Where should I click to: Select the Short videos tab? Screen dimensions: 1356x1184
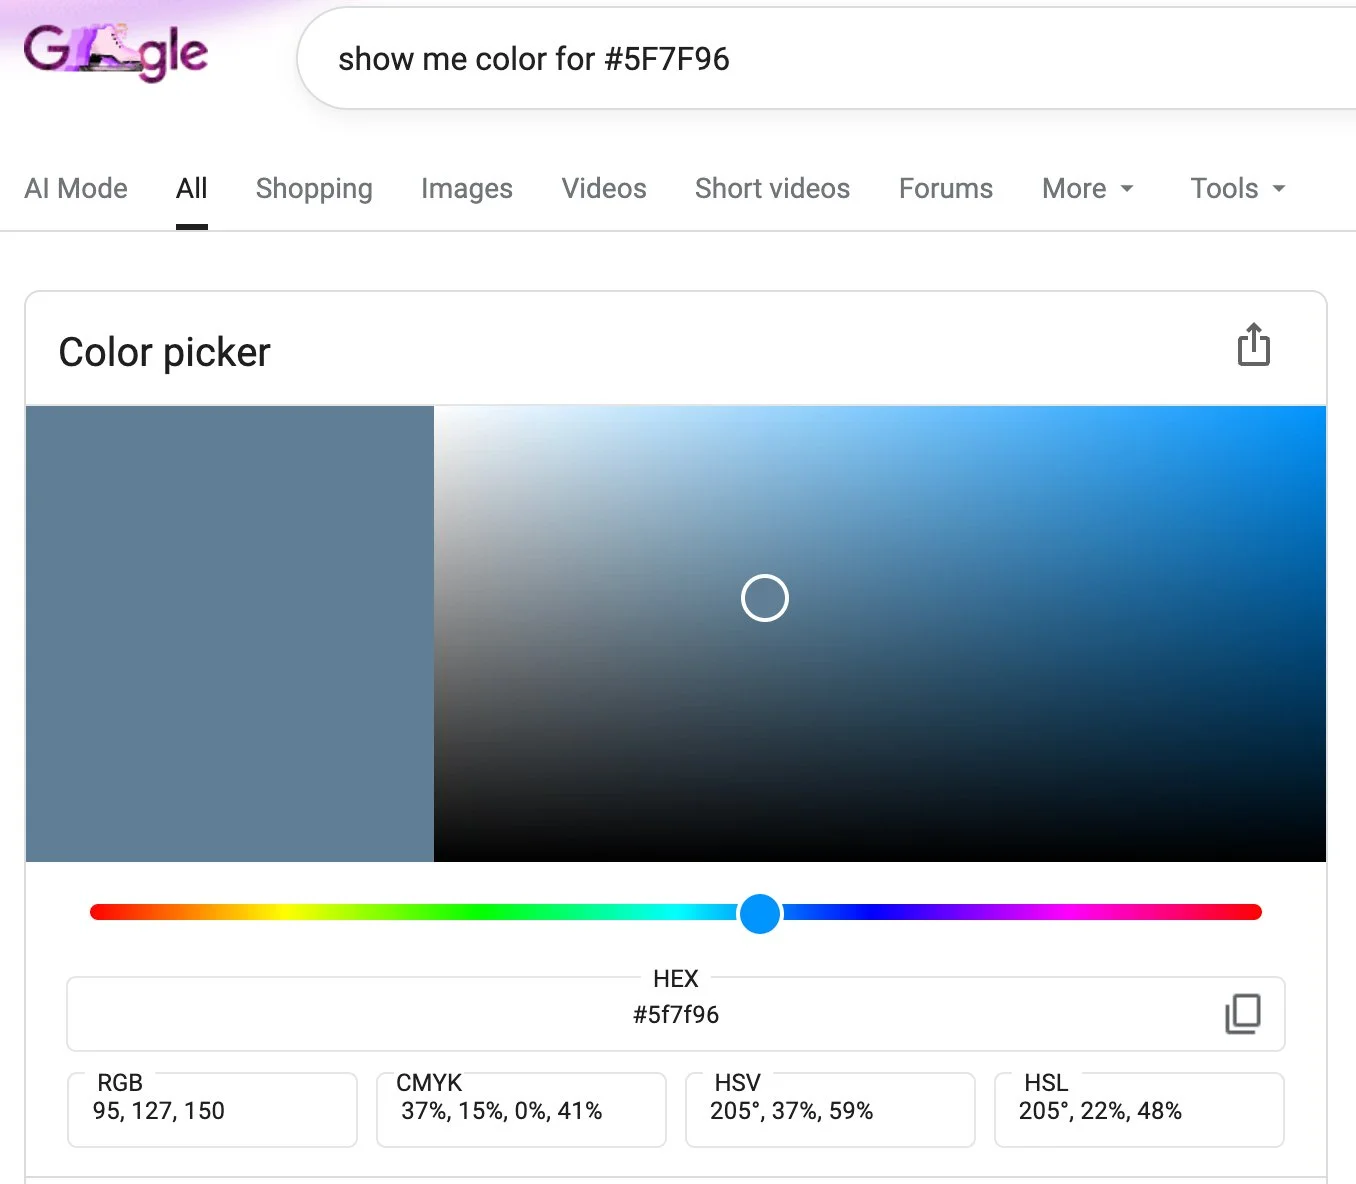tap(772, 188)
